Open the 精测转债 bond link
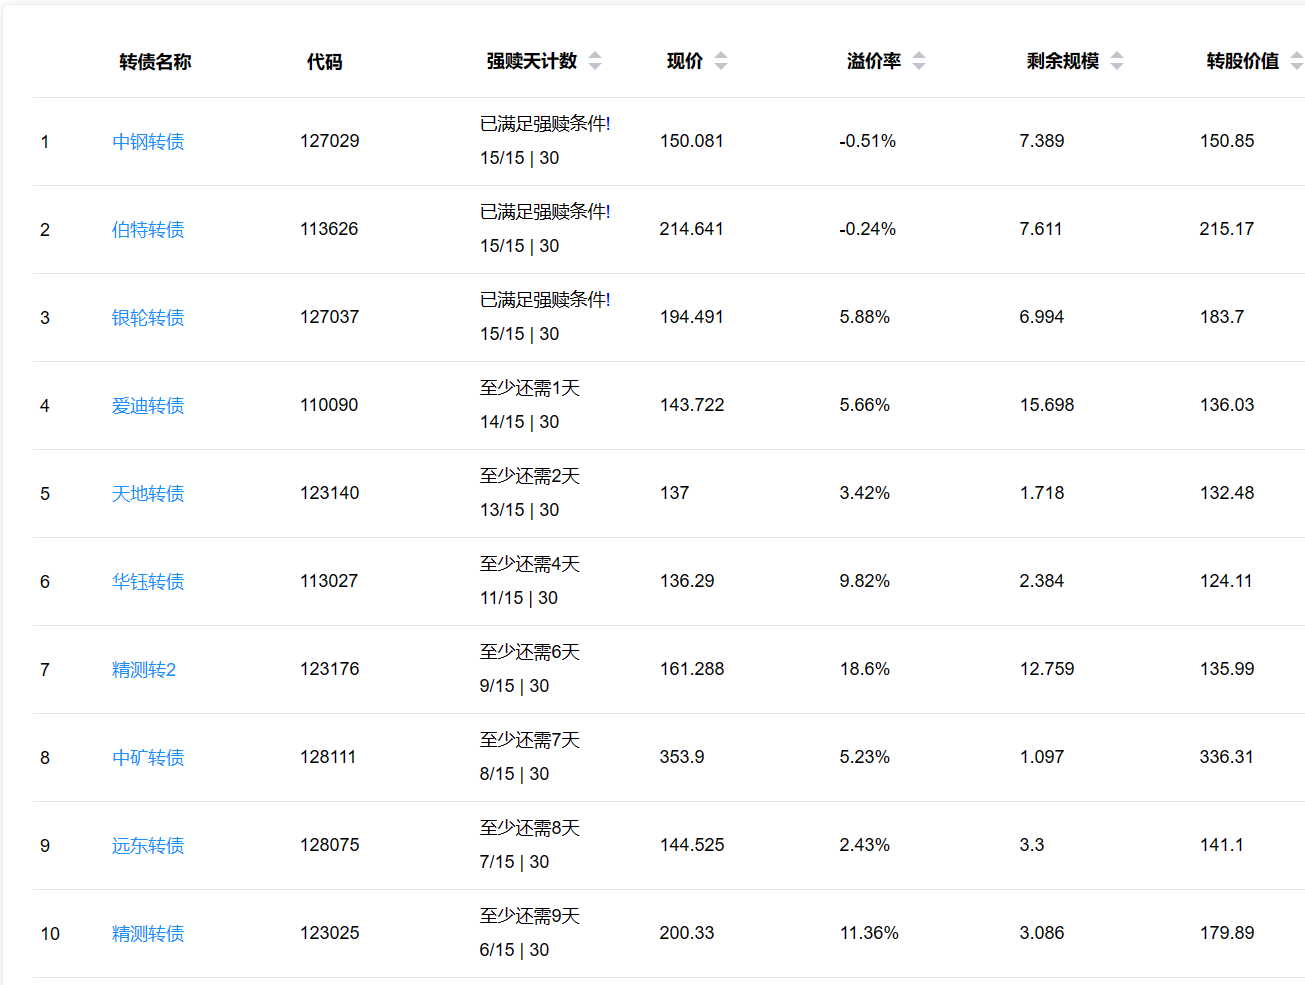The image size is (1305, 985). 148,934
